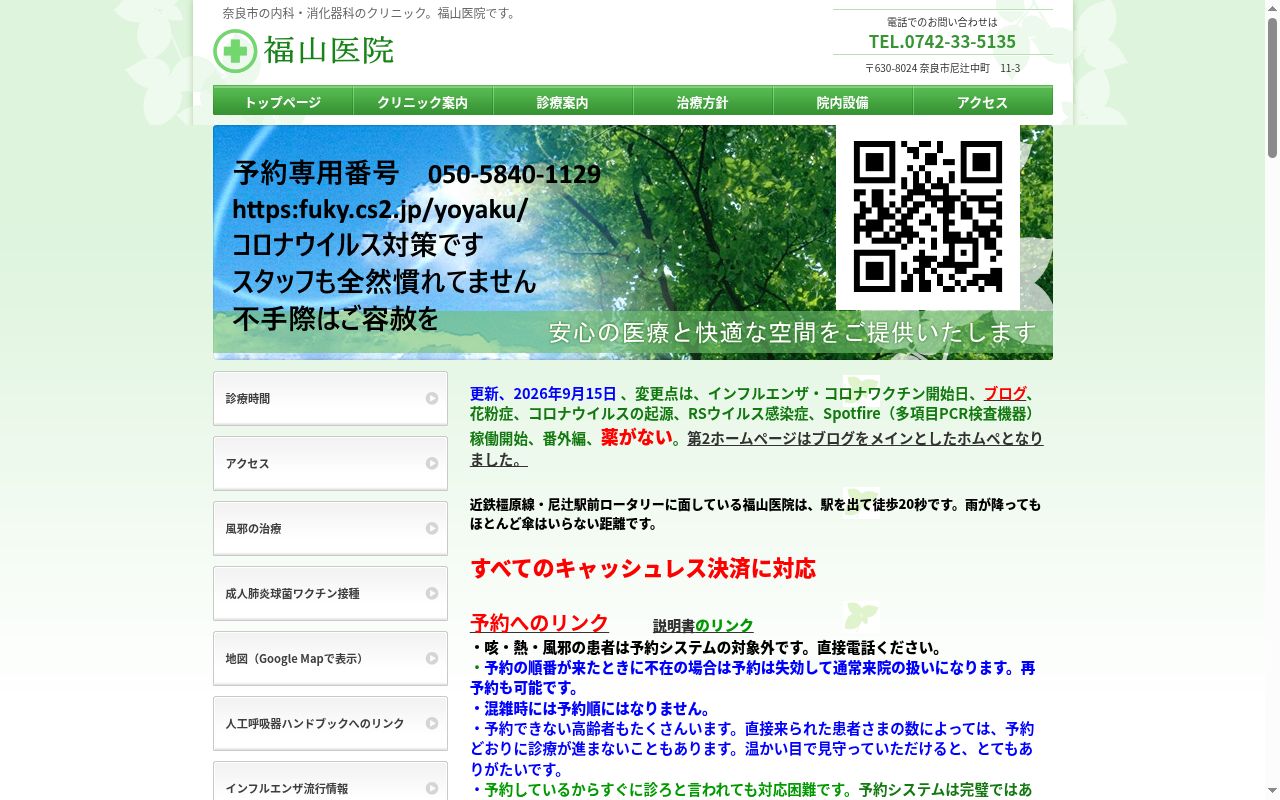This screenshot has height=800, width=1280.
Task: Click the arrow icon beside 人工呼吸器ハンドブックへのリンク
Action: (x=432, y=723)
